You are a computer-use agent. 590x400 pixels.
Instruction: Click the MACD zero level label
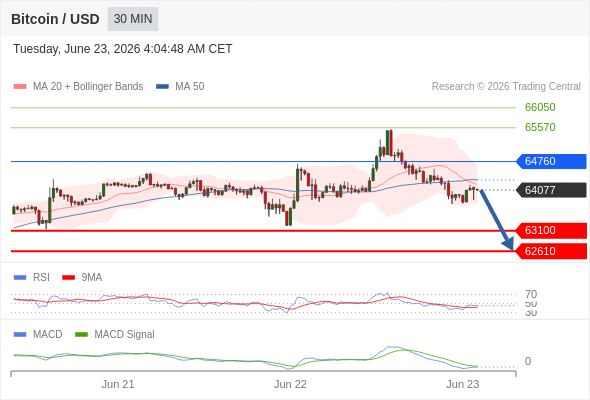(528, 361)
